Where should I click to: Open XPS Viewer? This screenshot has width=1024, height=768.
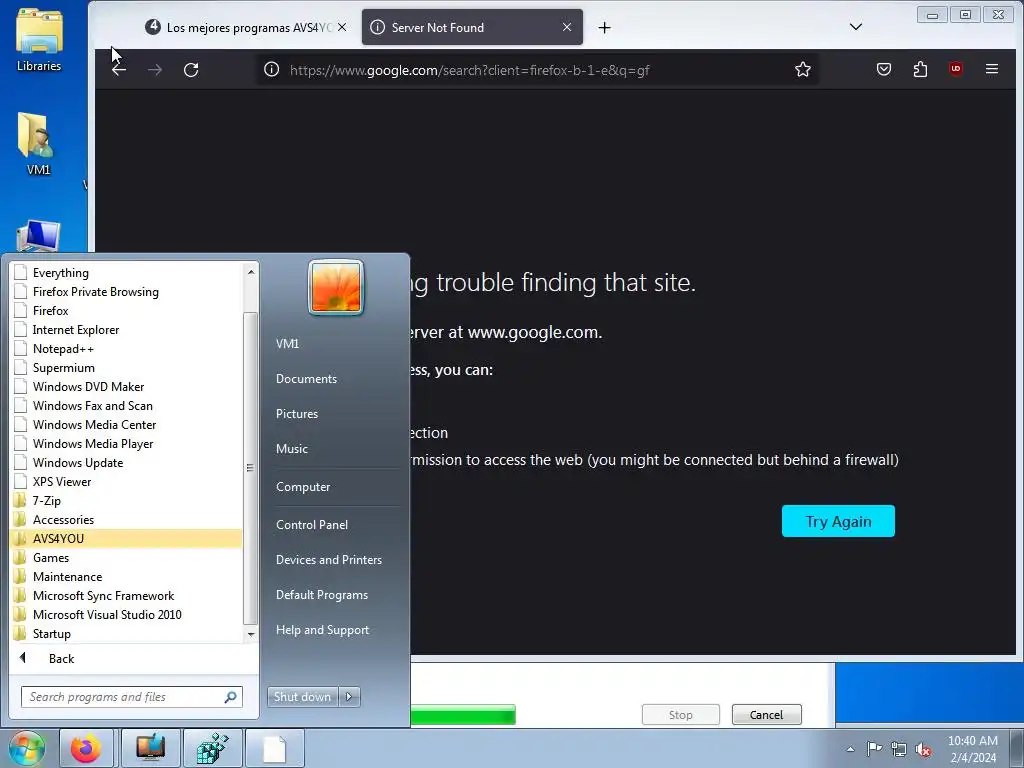tap(127, 481)
